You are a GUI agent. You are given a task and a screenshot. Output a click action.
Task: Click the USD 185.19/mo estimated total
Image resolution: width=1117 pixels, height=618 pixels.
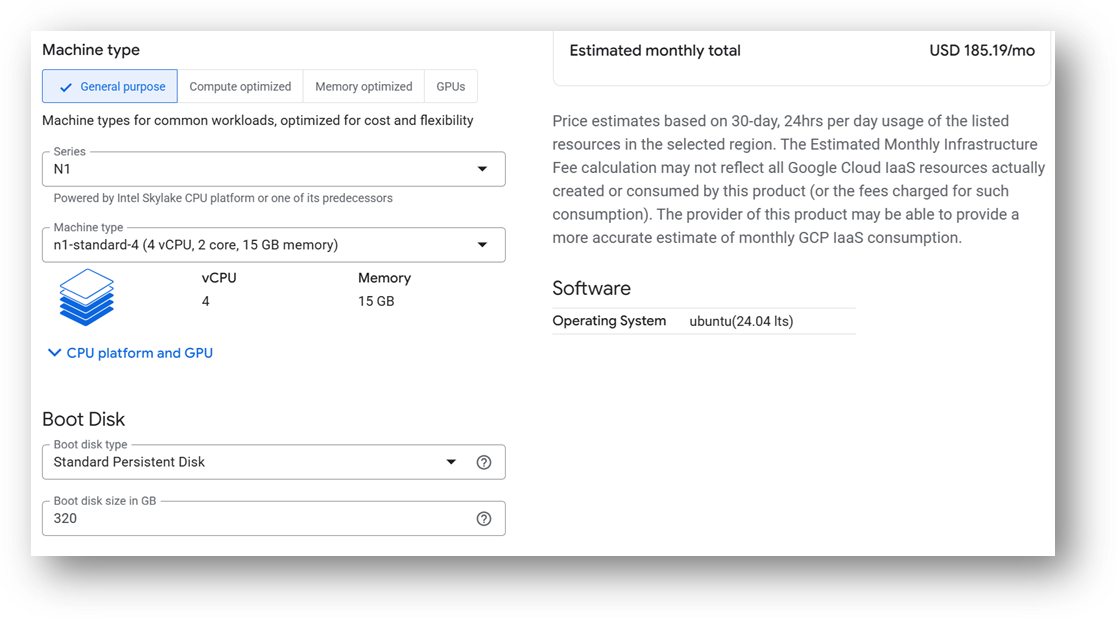click(981, 51)
